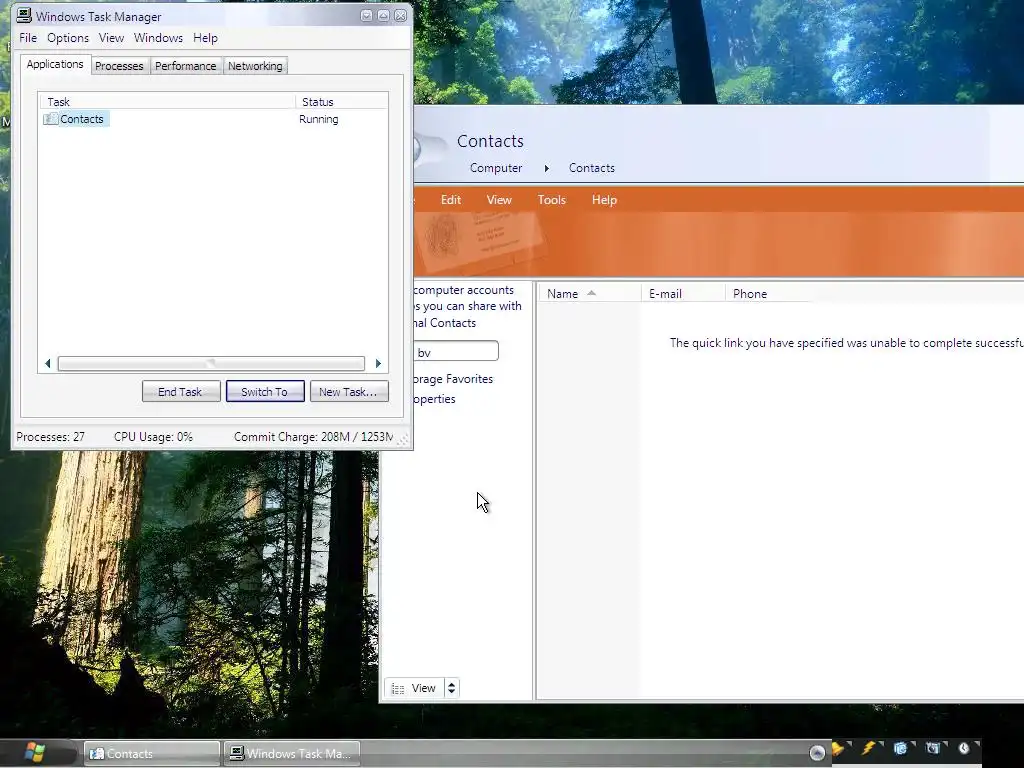
Task: Open the Contacts window's Help menu
Action: pos(604,200)
